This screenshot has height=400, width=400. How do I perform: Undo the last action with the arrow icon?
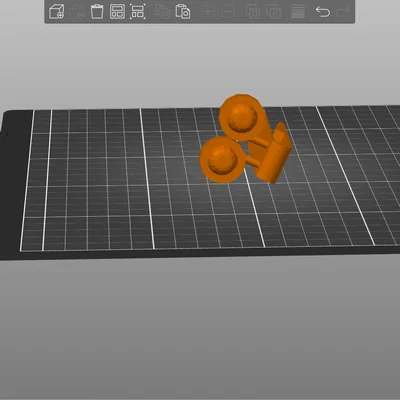(323, 12)
